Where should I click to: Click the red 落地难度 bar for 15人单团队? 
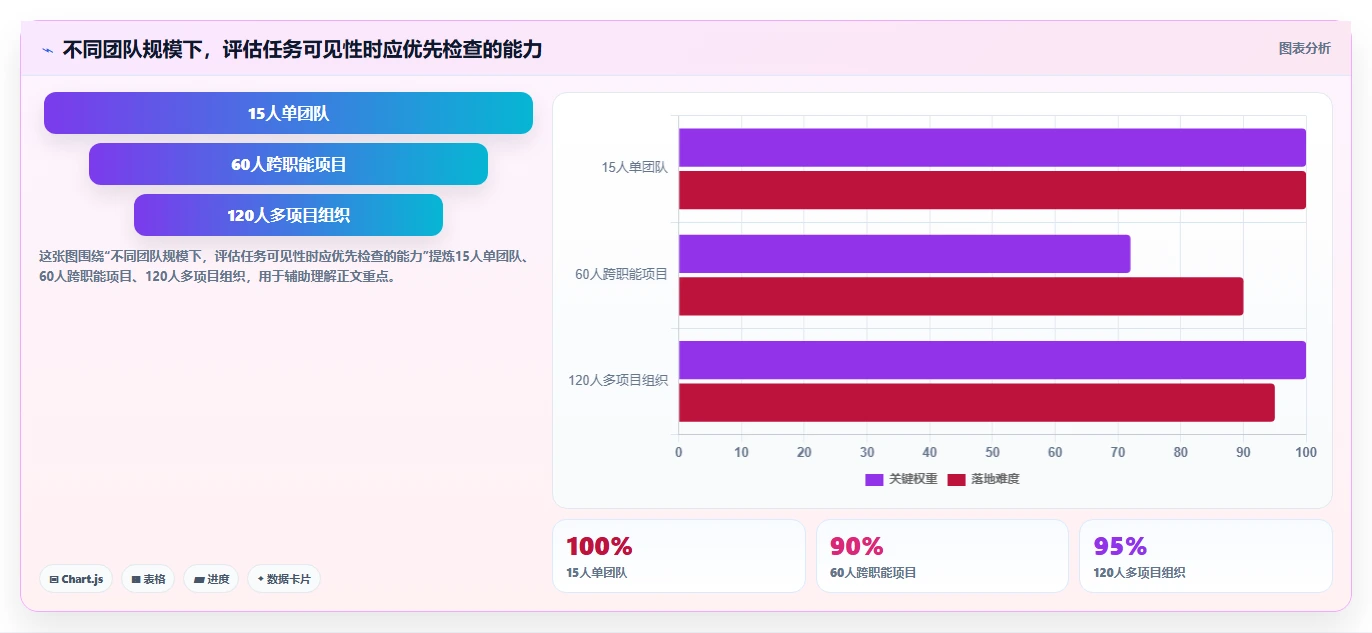[992, 190]
